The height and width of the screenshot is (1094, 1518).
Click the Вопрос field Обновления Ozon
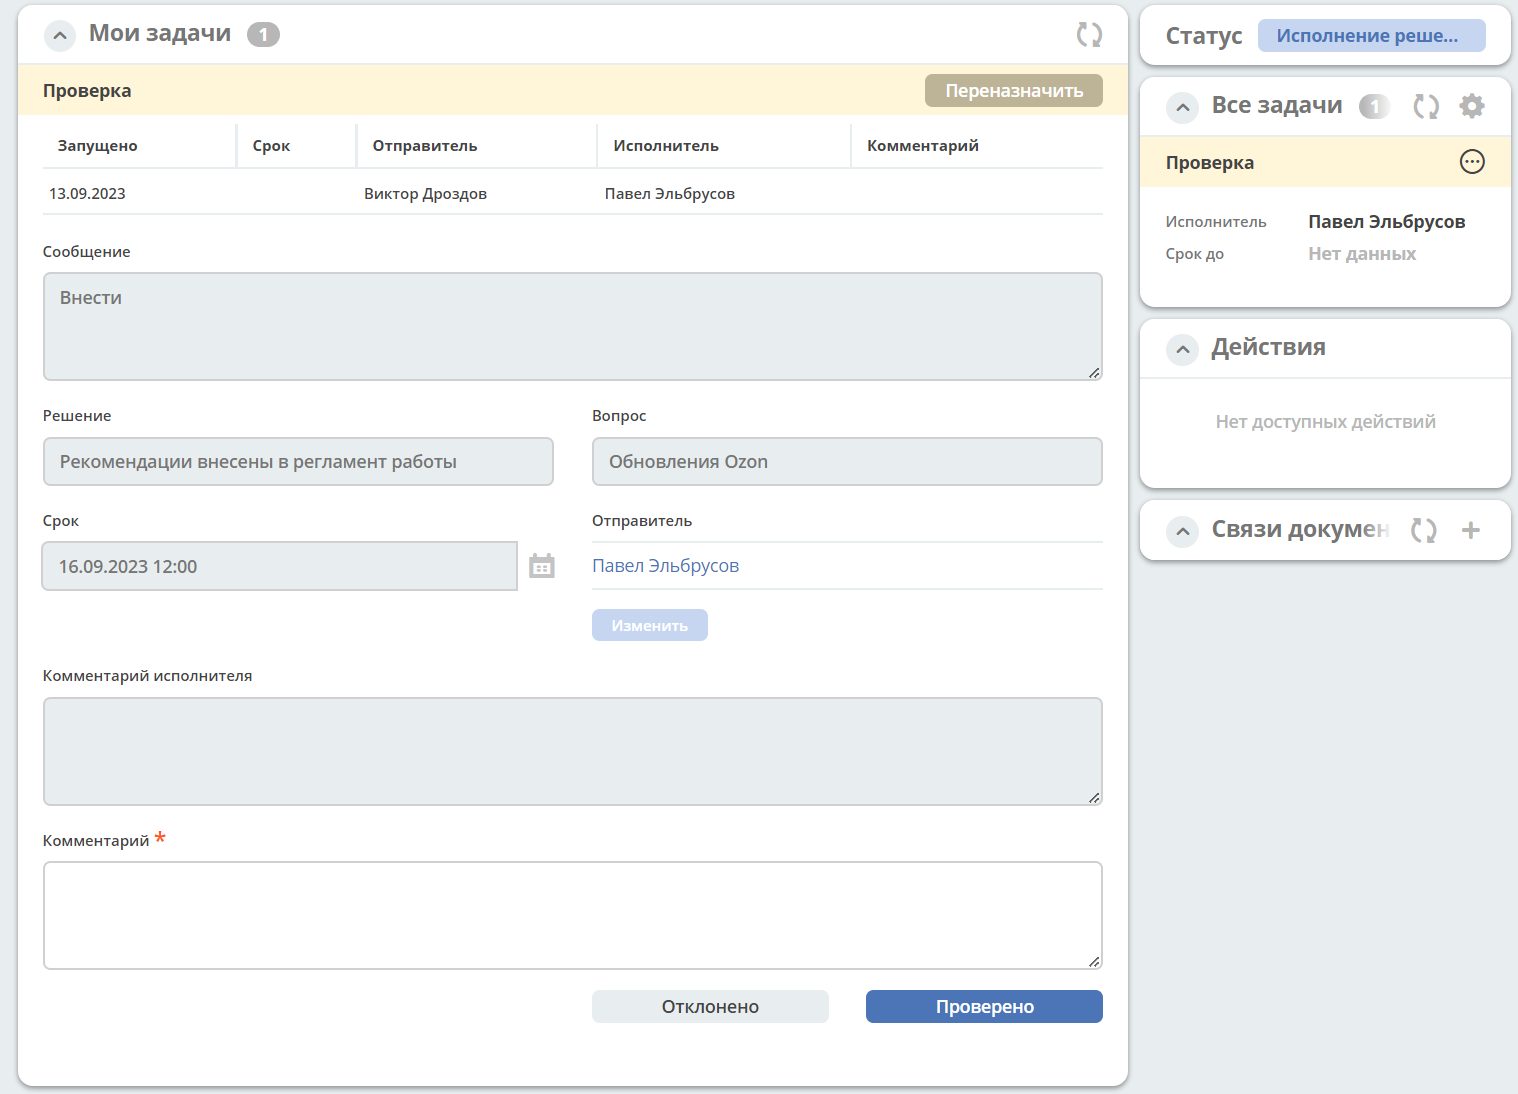pyautogui.click(x=847, y=461)
